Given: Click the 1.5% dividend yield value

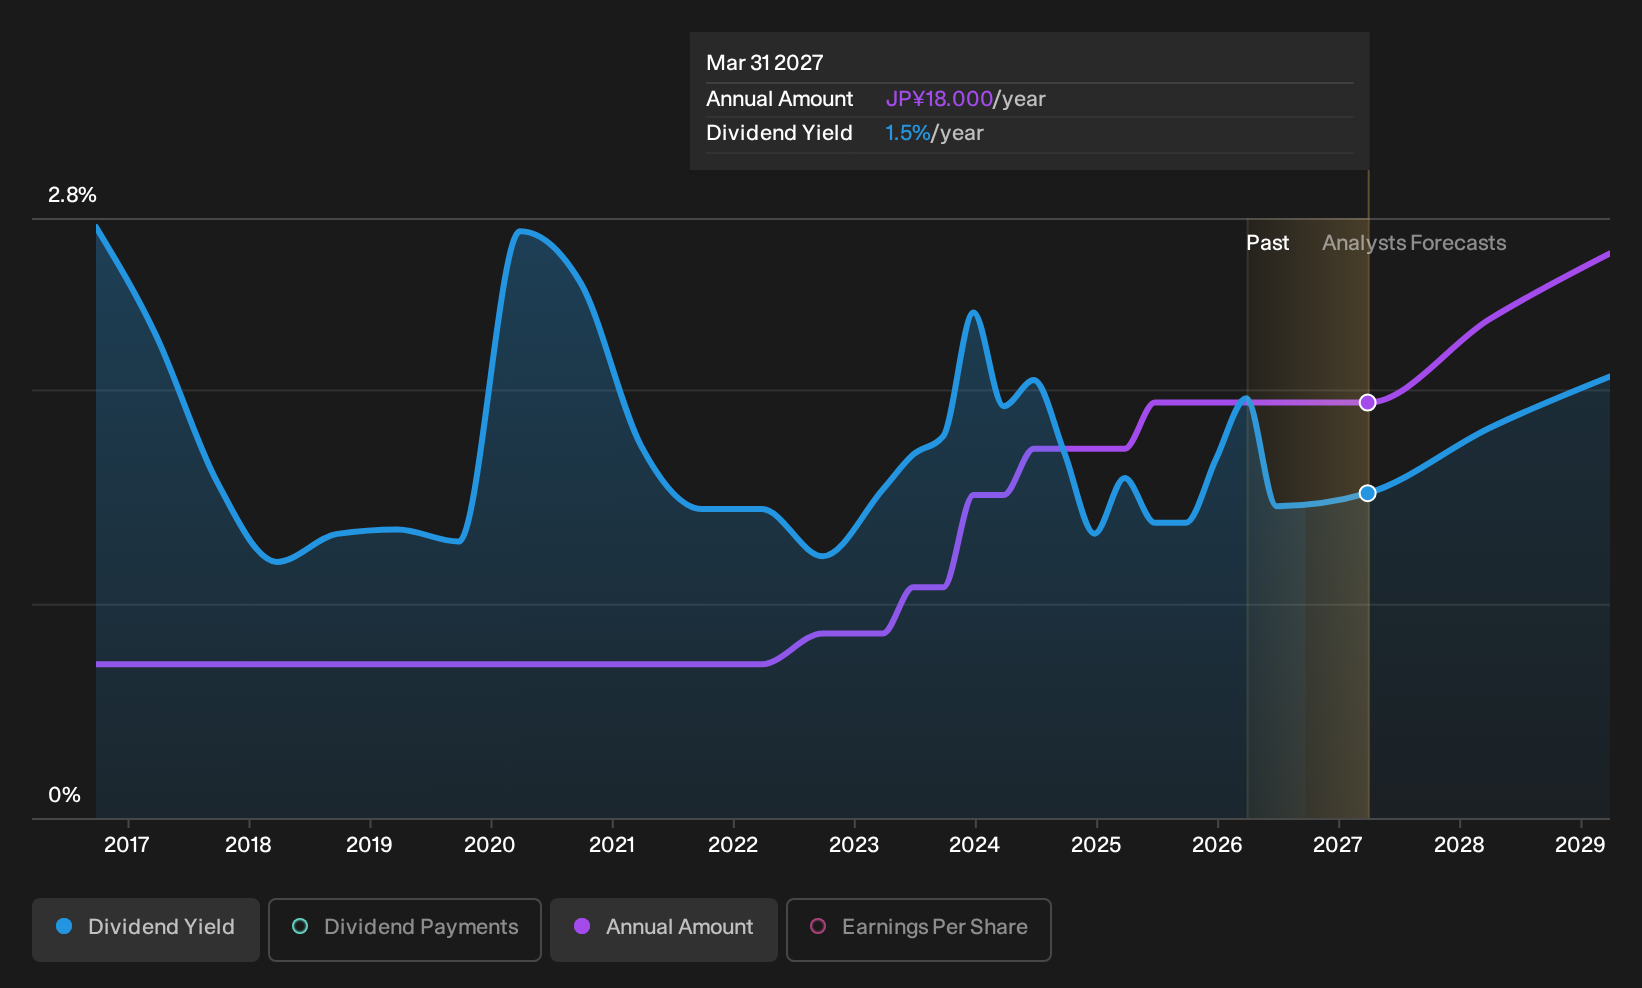Looking at the screenshot, I should [x=908, y=133].
